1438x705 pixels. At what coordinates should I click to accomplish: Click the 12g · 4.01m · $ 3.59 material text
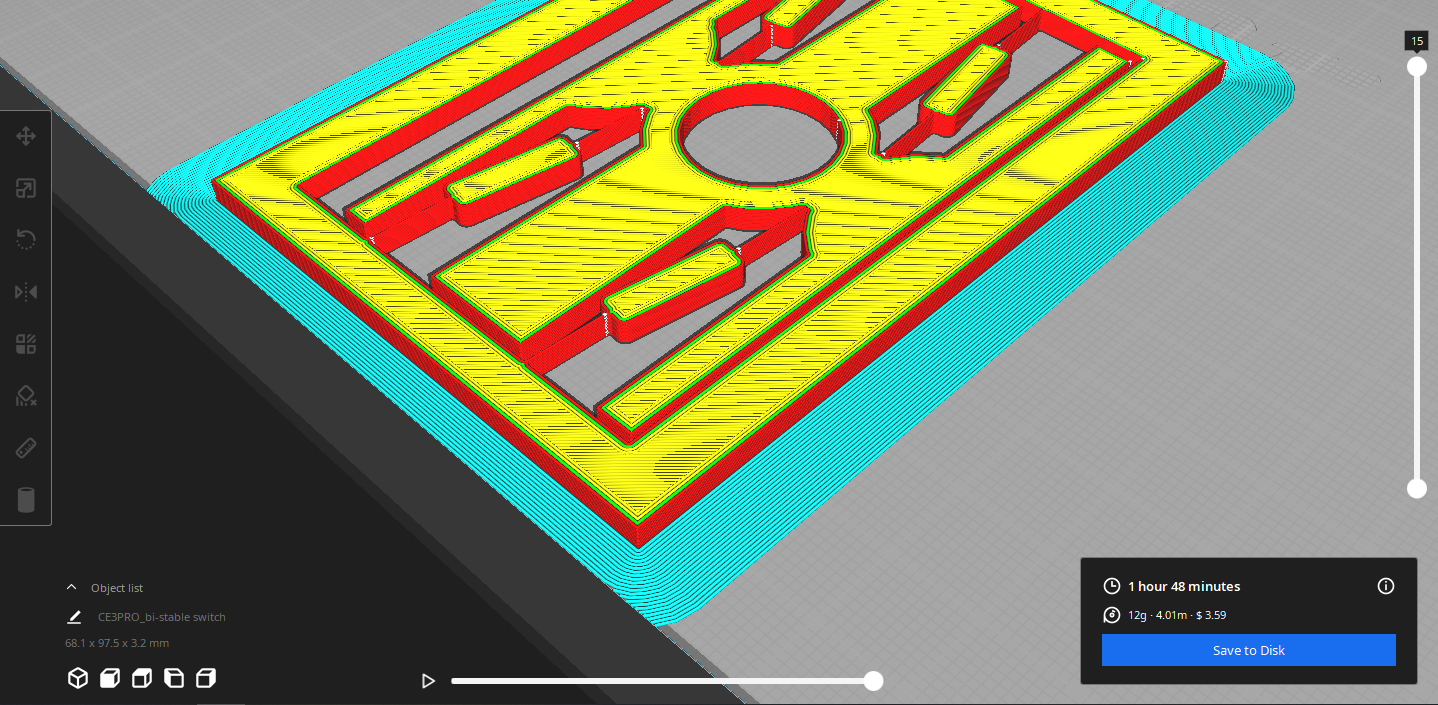[x=1177, y=615]
